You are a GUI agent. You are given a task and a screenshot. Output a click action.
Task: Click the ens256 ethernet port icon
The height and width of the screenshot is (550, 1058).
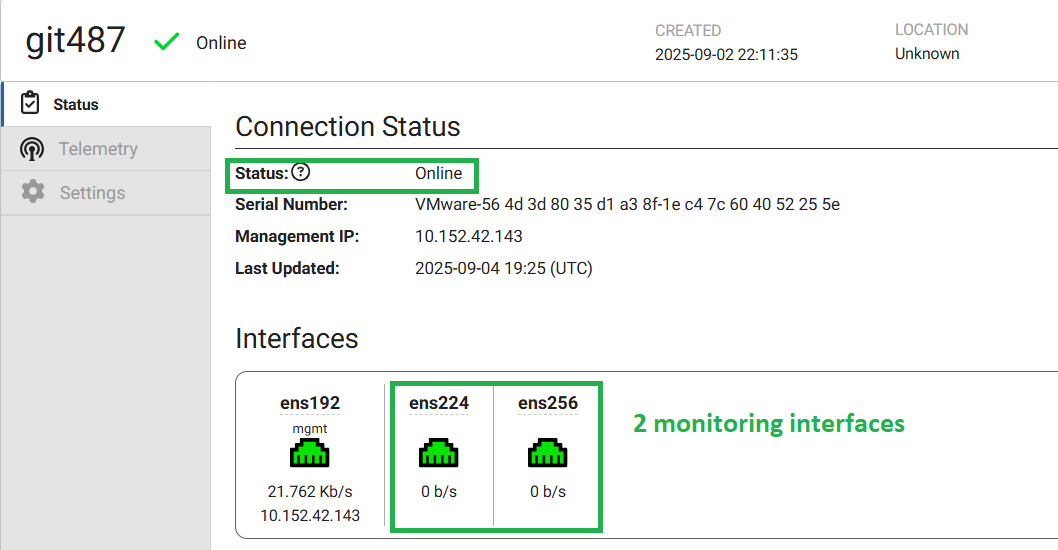548,455
